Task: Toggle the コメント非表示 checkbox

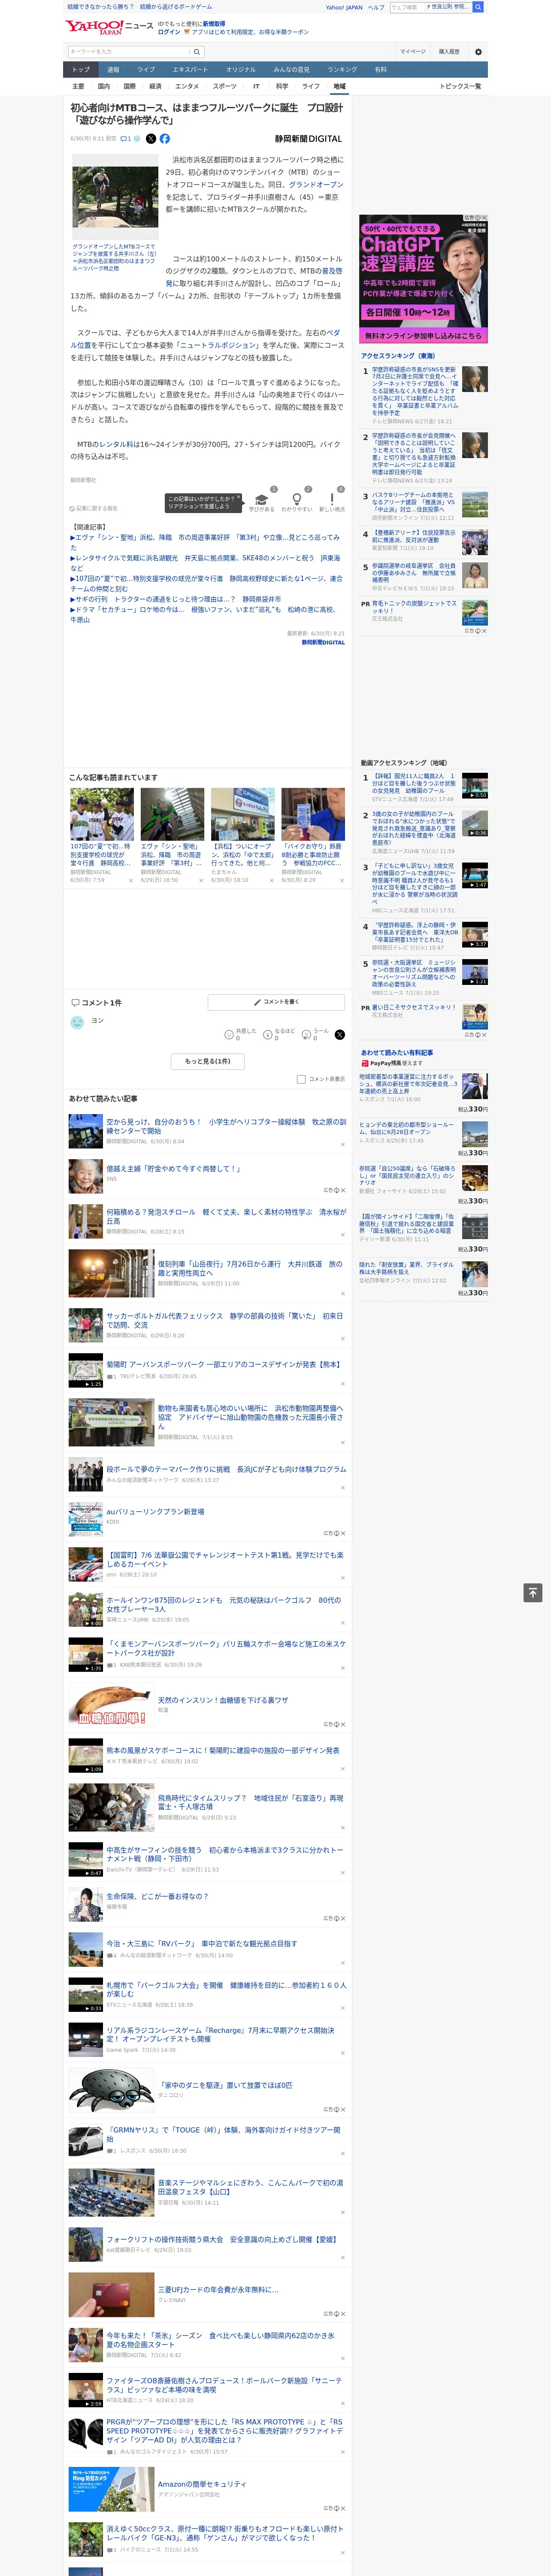Action: [301, 1079]
